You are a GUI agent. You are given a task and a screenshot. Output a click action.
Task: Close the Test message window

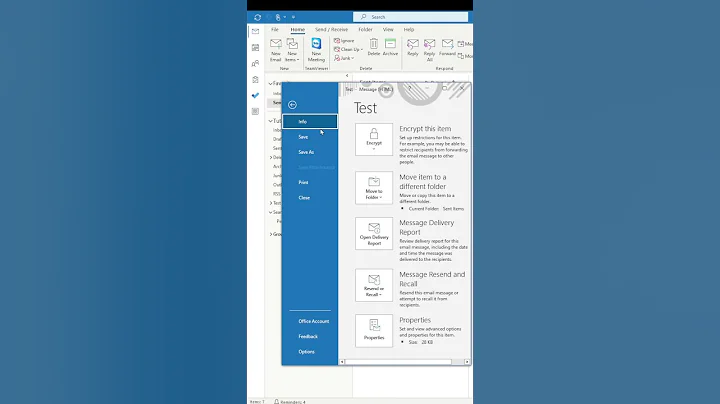(462, 88)
